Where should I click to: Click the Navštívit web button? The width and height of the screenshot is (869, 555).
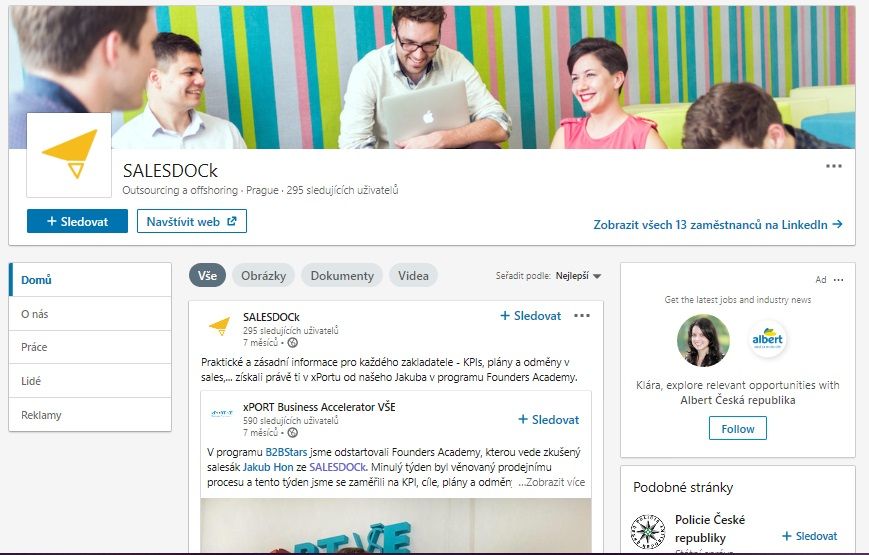192,221
